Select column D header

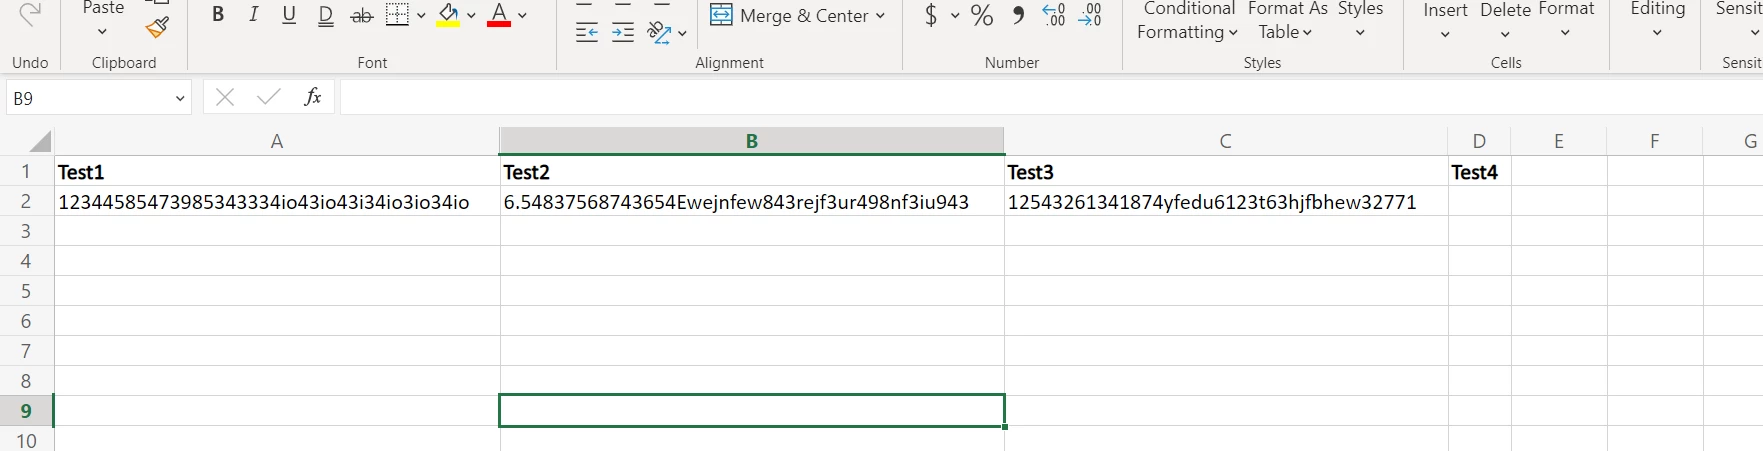click(1479, 141)
